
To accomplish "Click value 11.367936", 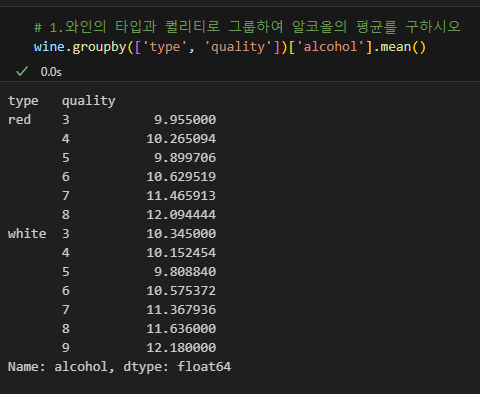I will click(x=181, y=310).
